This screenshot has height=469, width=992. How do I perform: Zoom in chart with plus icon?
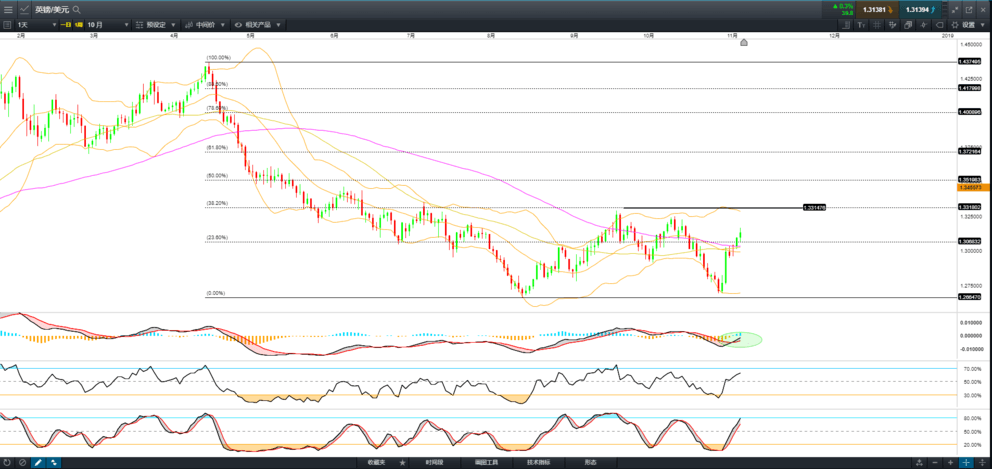950,463
